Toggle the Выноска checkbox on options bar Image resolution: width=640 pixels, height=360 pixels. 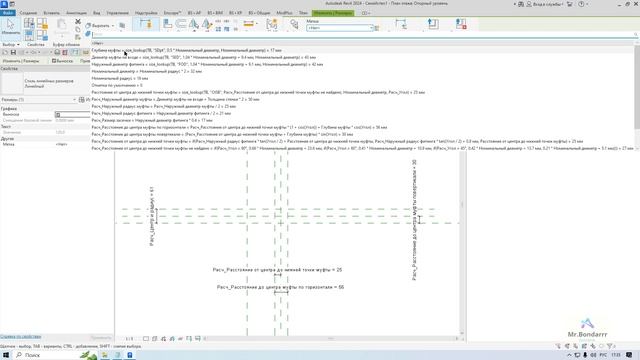click(54, 61)
